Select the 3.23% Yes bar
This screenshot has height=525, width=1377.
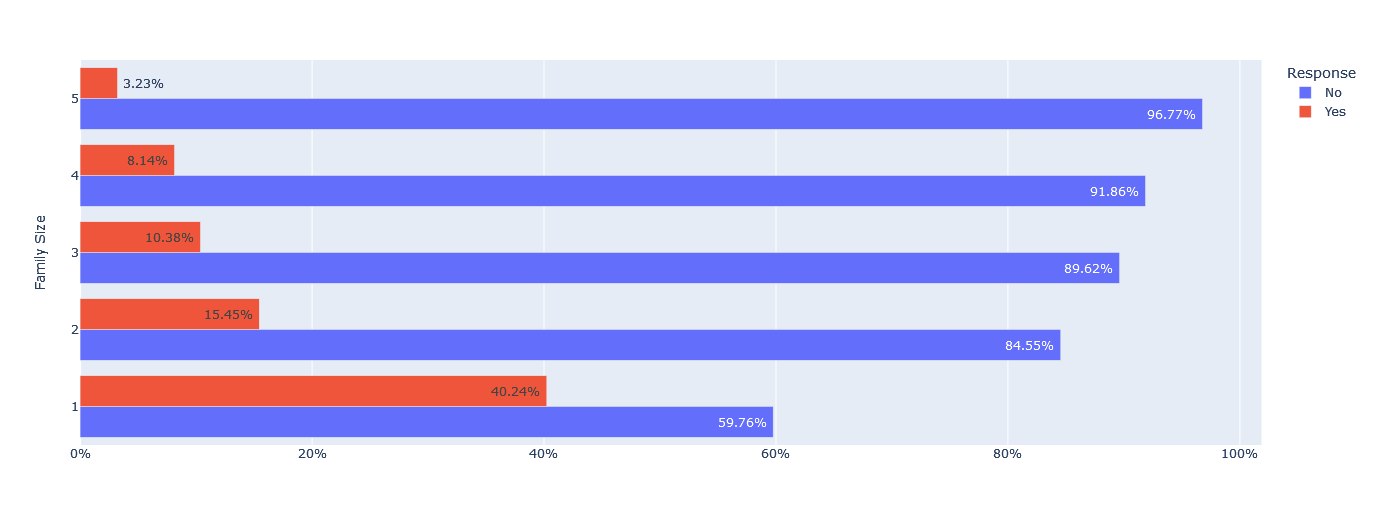(98, 83)
